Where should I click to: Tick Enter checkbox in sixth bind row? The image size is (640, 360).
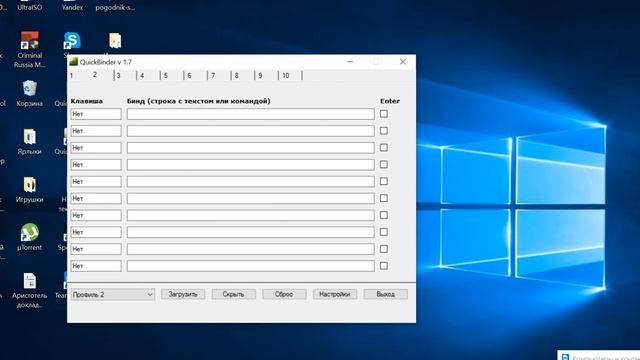(x=384, y=198)
